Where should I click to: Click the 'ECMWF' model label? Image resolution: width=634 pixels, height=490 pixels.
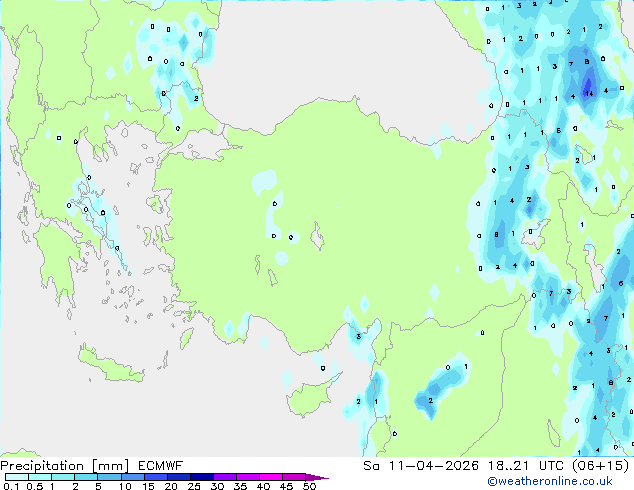[161, 466]
